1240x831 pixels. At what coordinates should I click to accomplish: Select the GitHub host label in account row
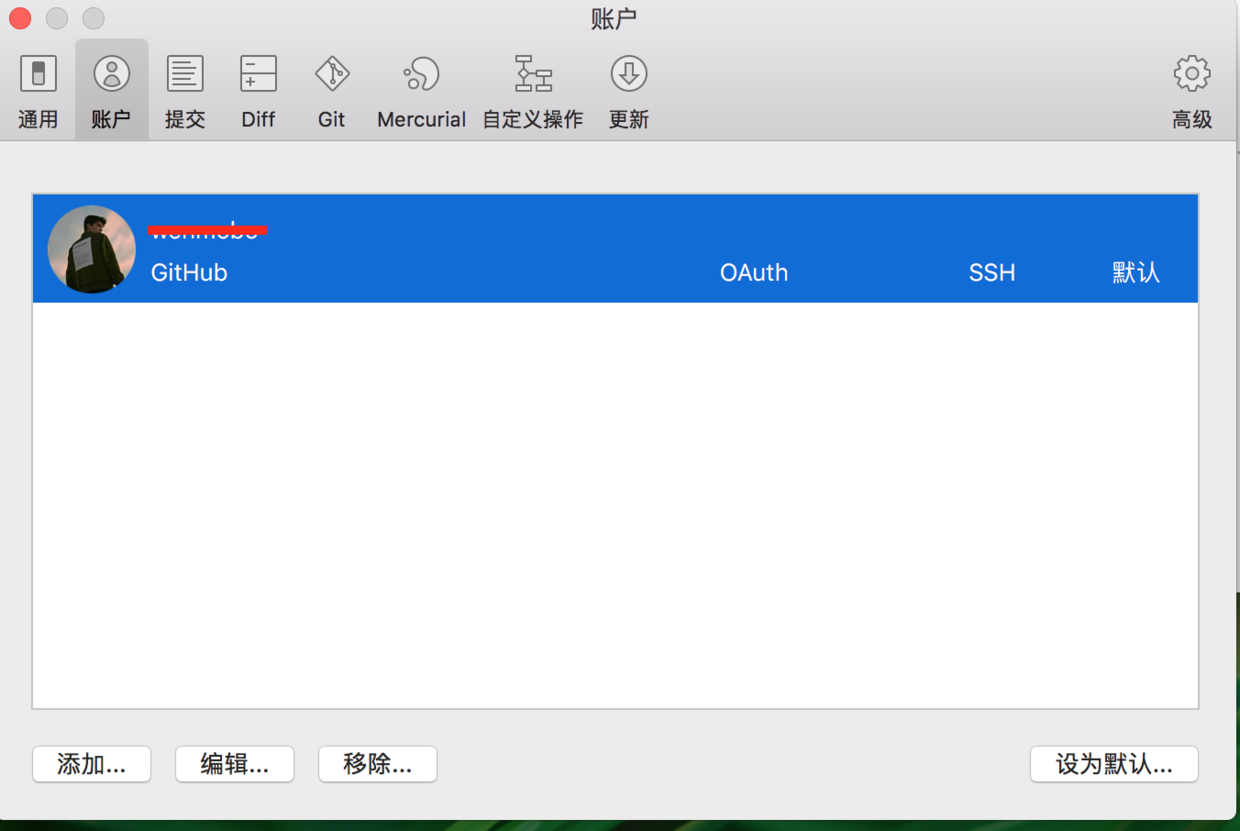pos(189,273)
